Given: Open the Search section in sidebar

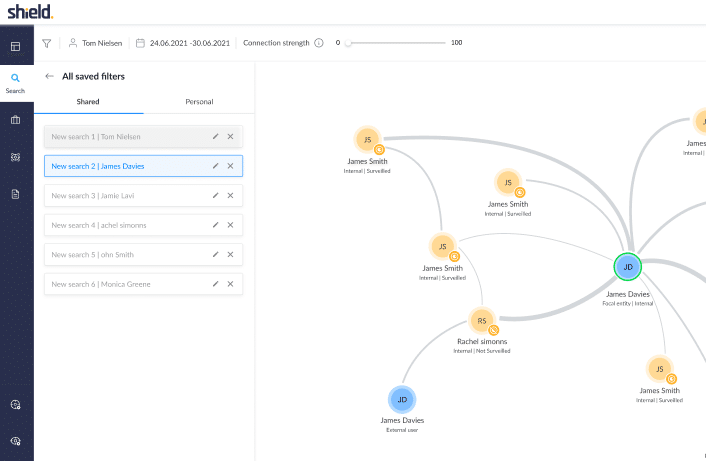Looking at the screenshot, I should click(x=16, y=82).
